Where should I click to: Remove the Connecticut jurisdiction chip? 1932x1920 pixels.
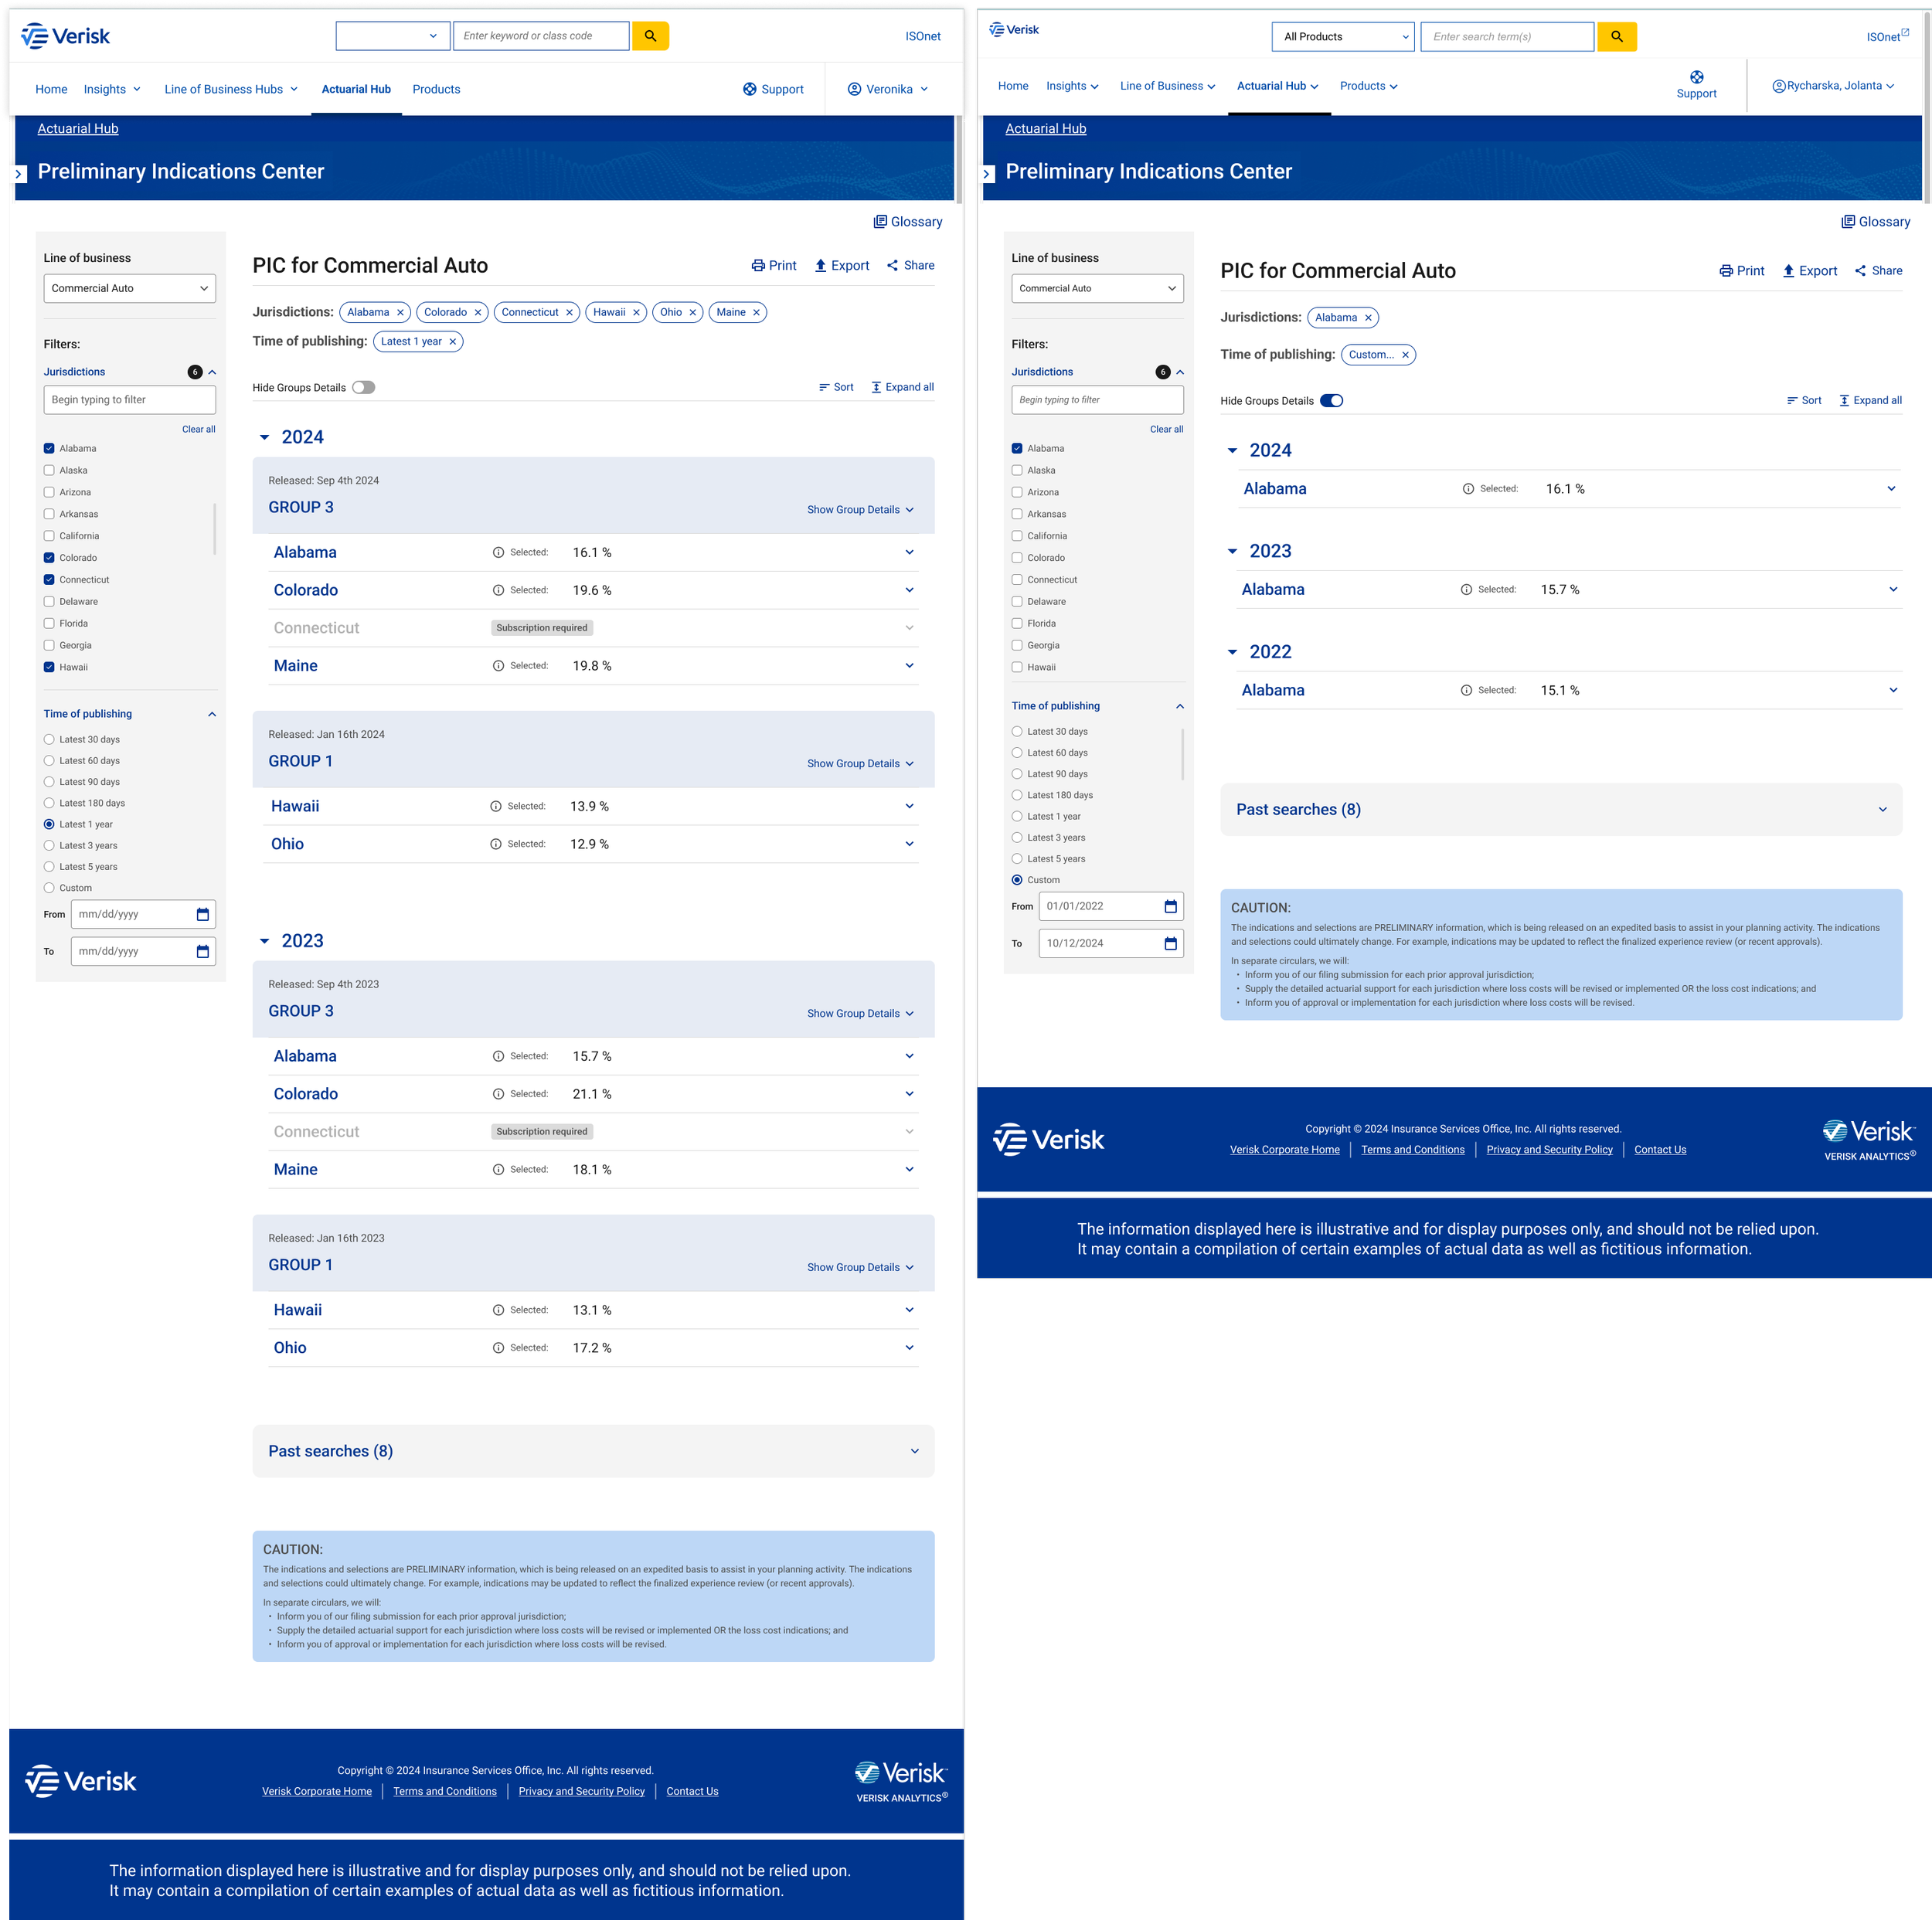coord(569,313)
